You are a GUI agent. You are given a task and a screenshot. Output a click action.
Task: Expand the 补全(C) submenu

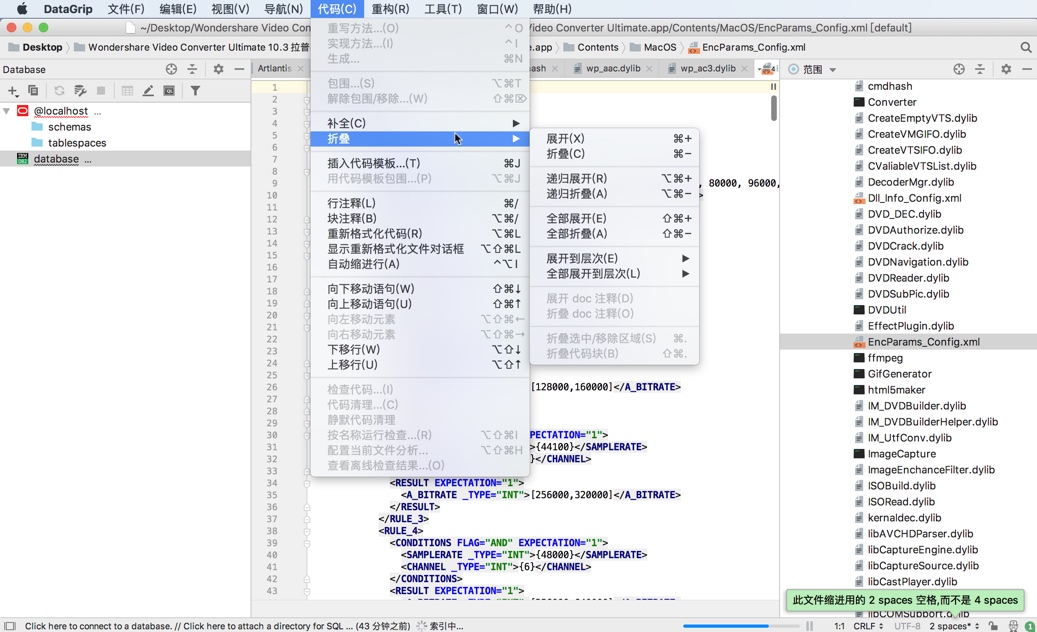pyautogui.click(x=420, y=123)
